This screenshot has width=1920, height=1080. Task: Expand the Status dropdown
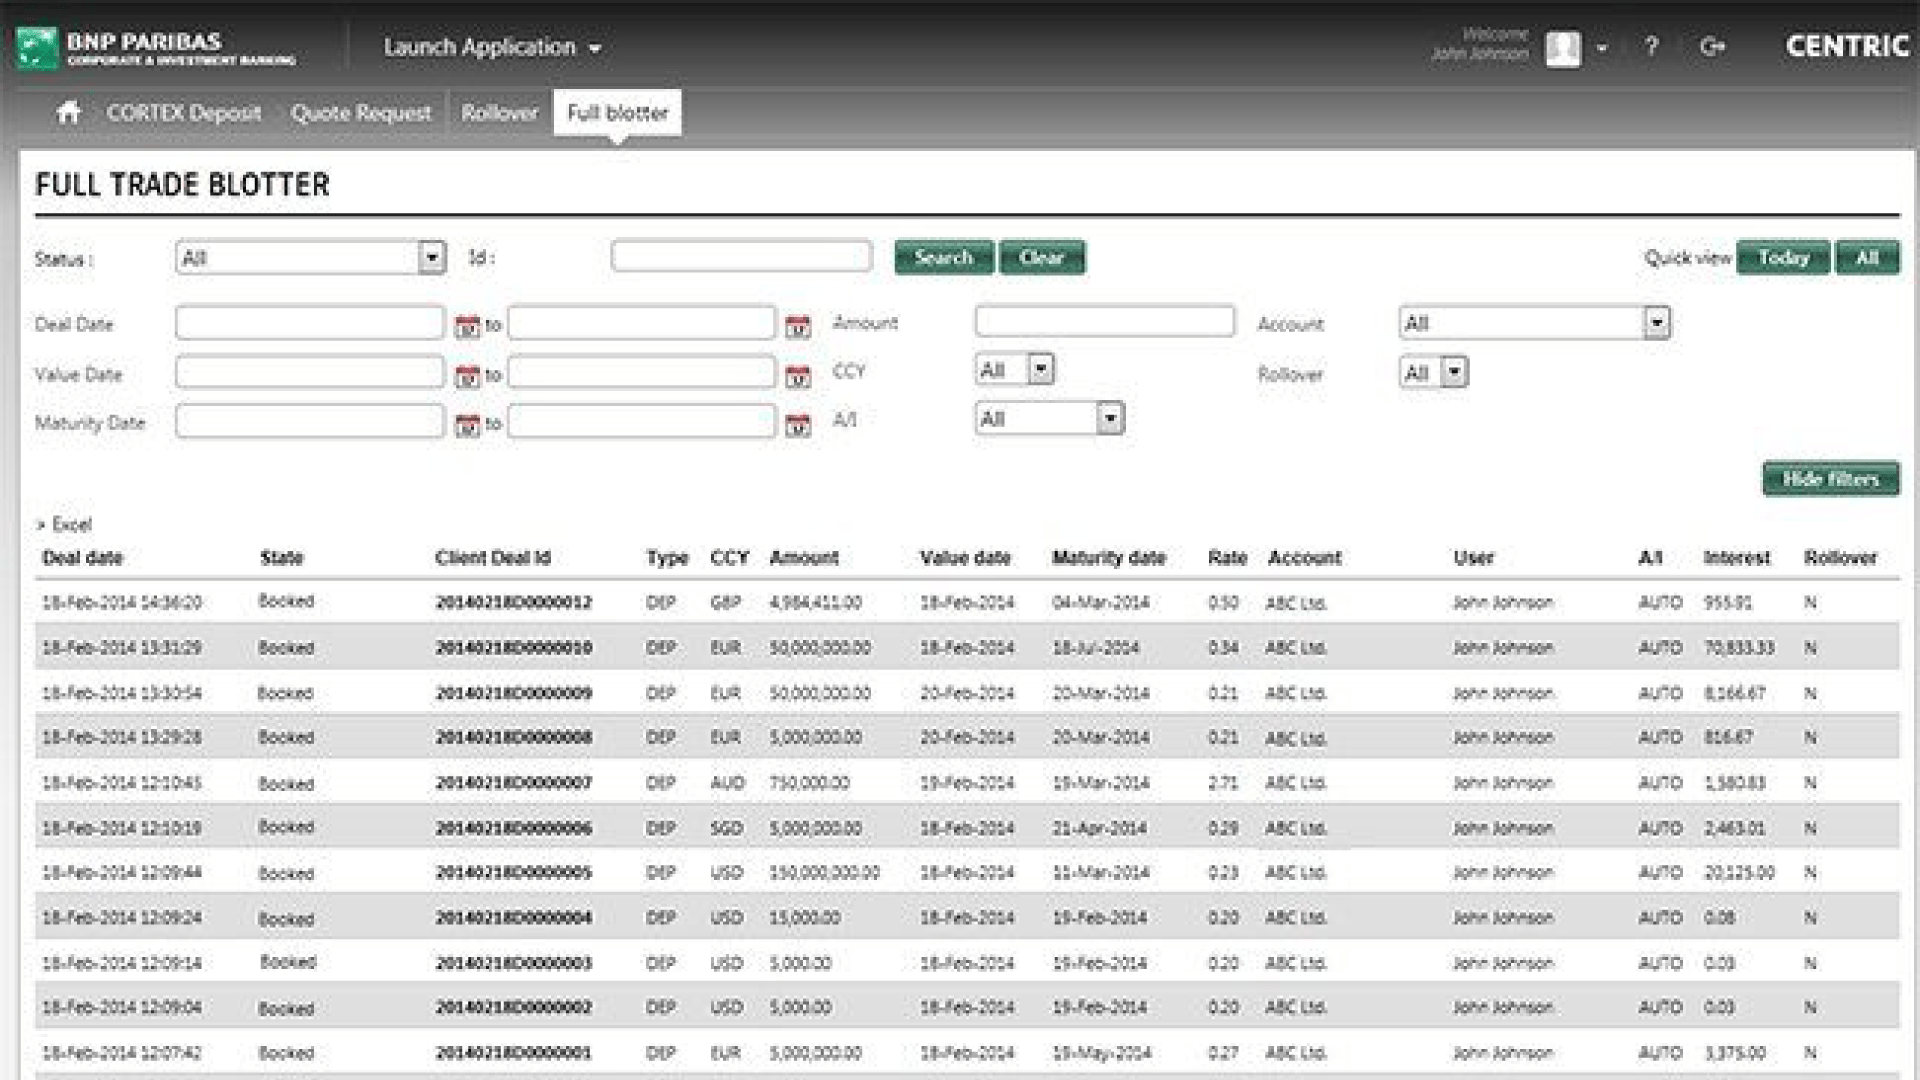point(431,258)
